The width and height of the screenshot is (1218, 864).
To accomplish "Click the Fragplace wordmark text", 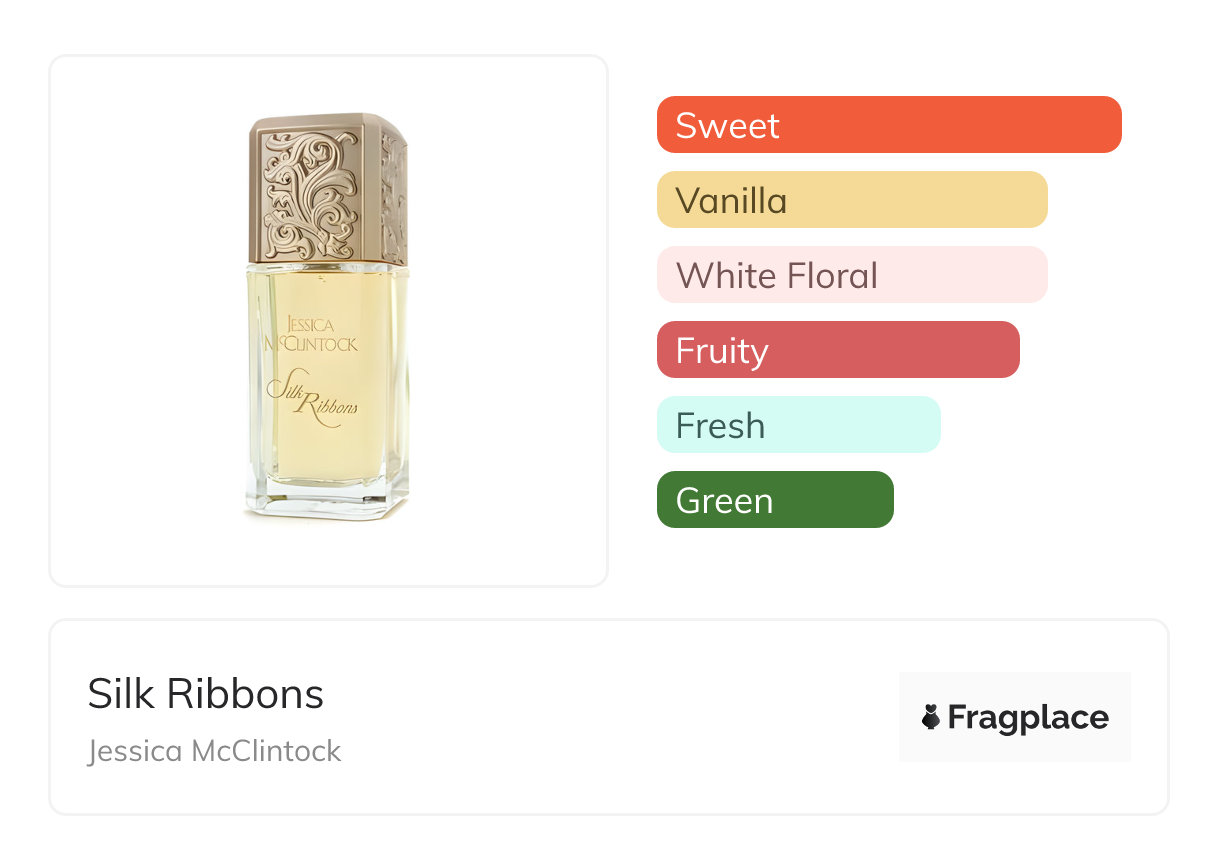I will pos(1028,717).
